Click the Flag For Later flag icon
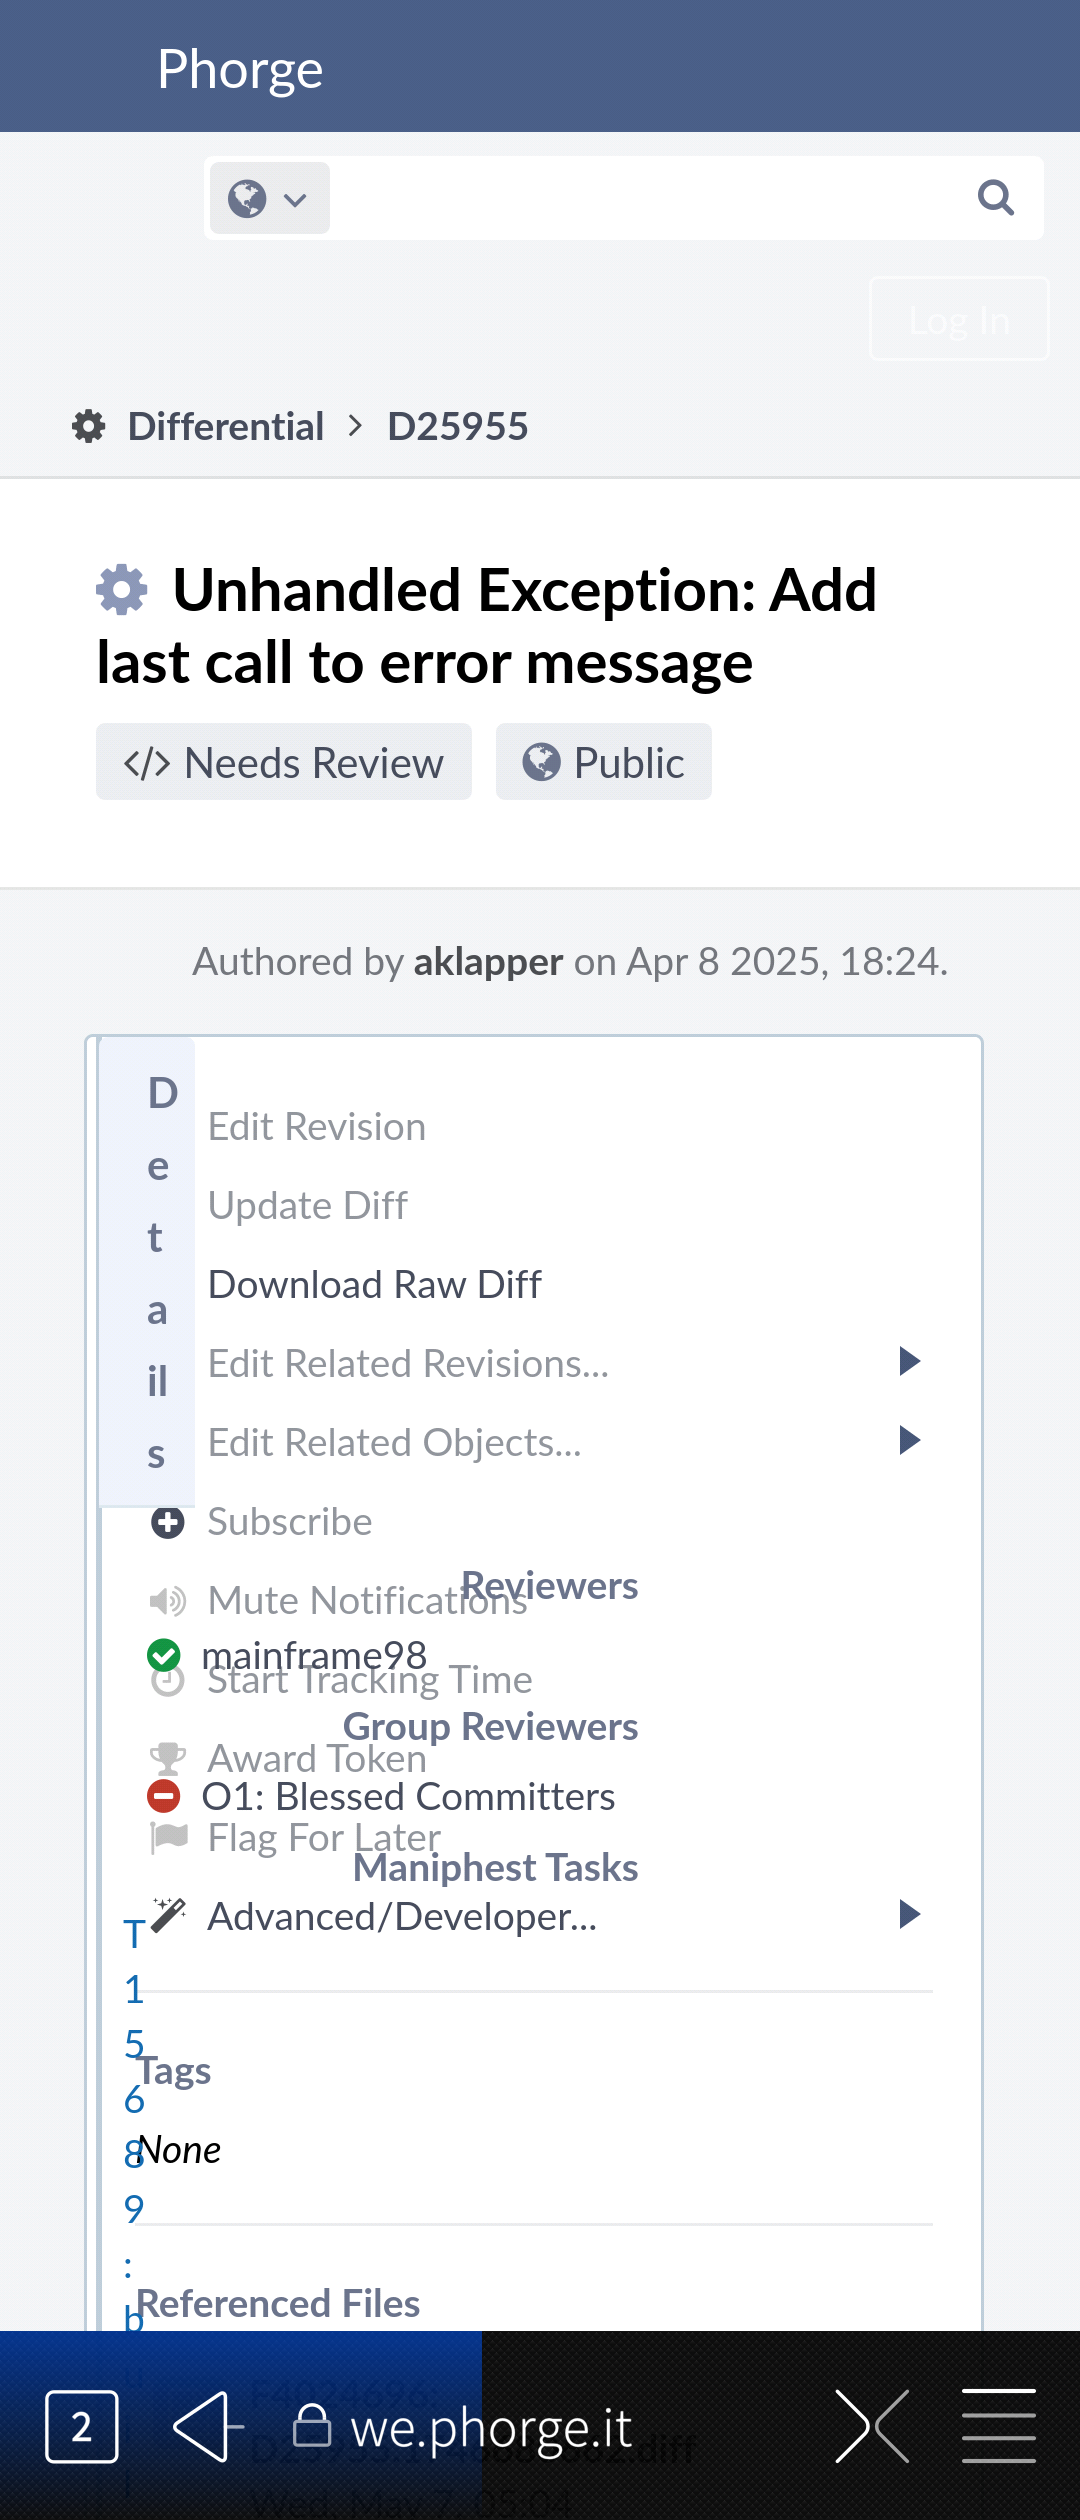The height and width of the screenshot is (2520, 1080). [168, 1838]
